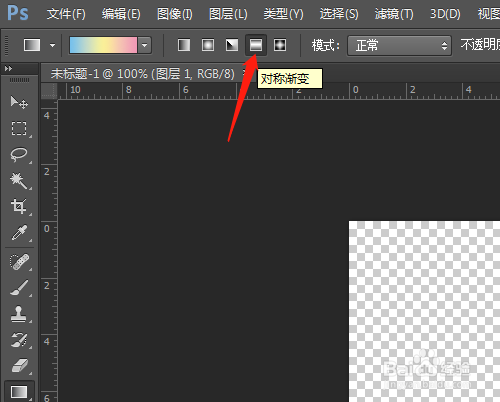This screenshot has height=402, width=500.
Task: Select the Healing Brush tool
Action: (19, 262)
